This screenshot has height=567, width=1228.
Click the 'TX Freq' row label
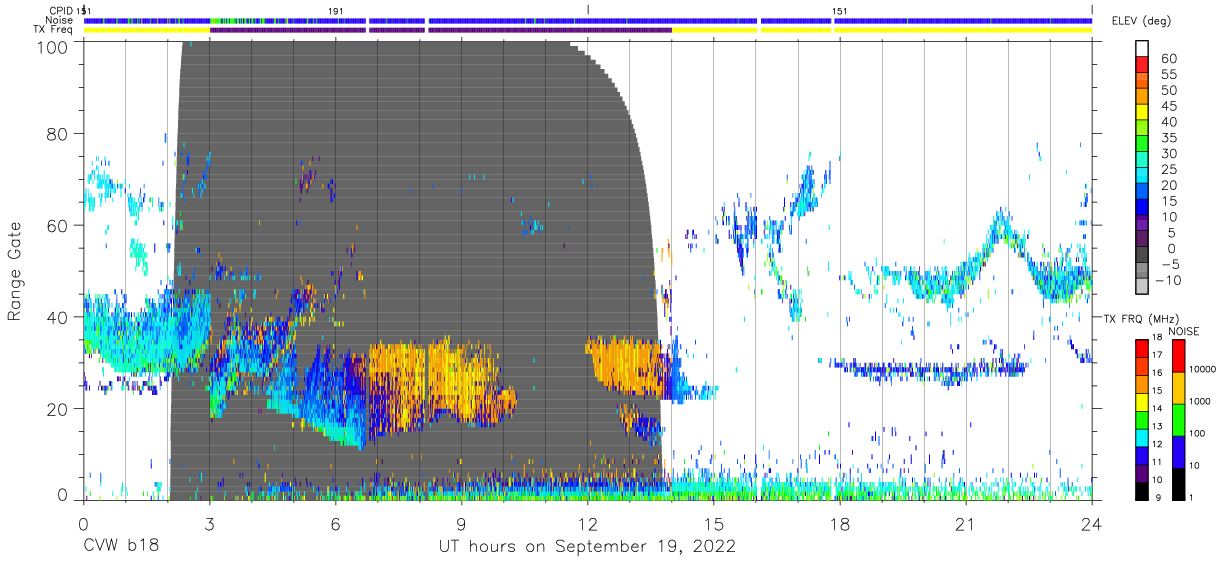click(x=55, y=30)
